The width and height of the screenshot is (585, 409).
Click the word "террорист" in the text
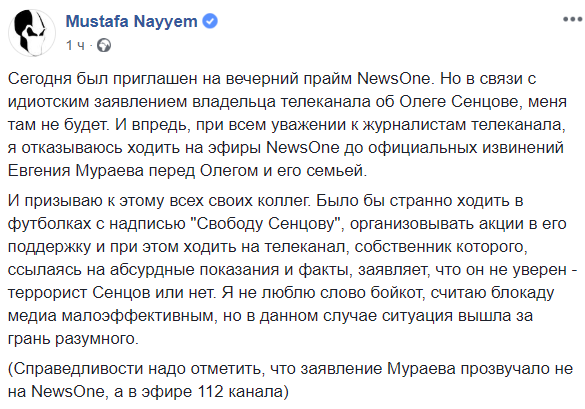[x=47, y=293]
